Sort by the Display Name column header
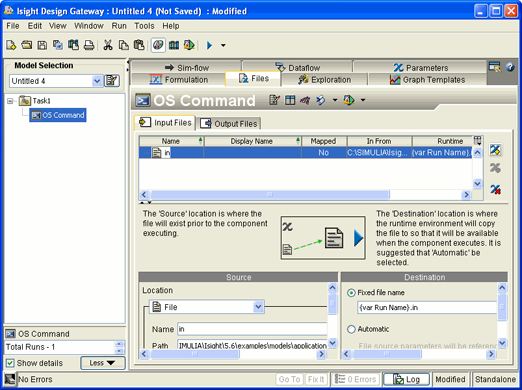 [252, 141]
